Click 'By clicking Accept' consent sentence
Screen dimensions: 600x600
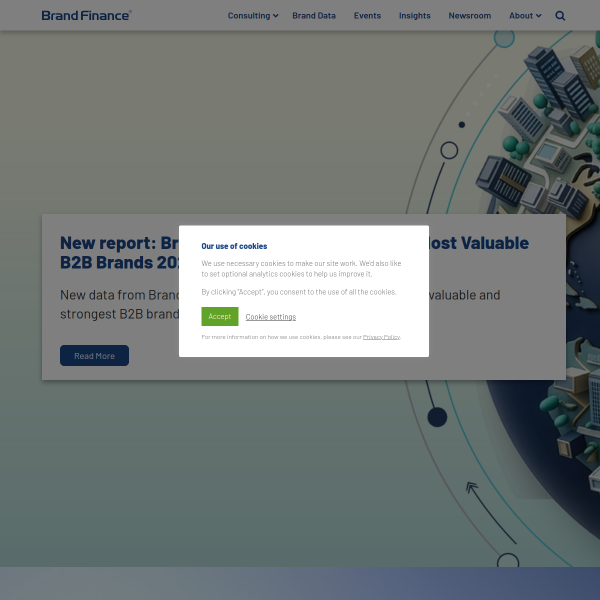coord(299,292)
